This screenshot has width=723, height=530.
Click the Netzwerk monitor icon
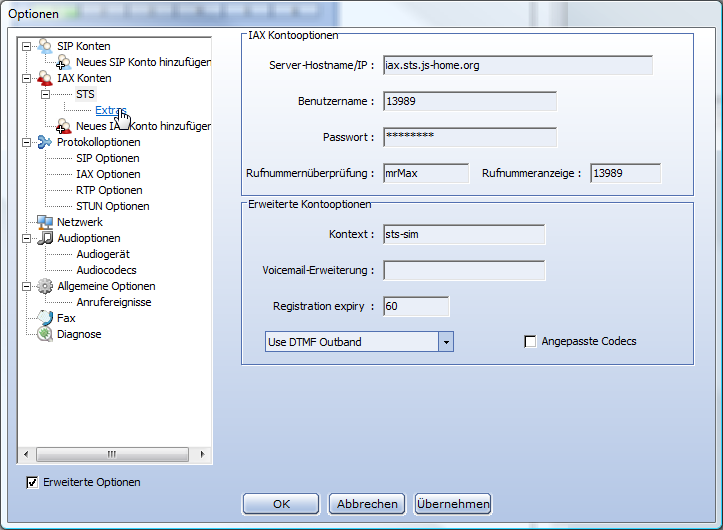[x=44, y=222]
